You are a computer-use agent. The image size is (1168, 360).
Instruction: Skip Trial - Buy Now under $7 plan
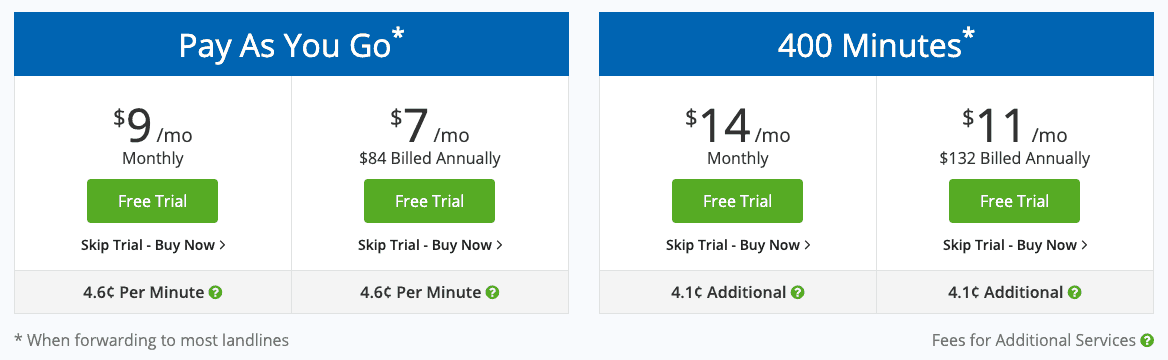click(x=430, y=245)
